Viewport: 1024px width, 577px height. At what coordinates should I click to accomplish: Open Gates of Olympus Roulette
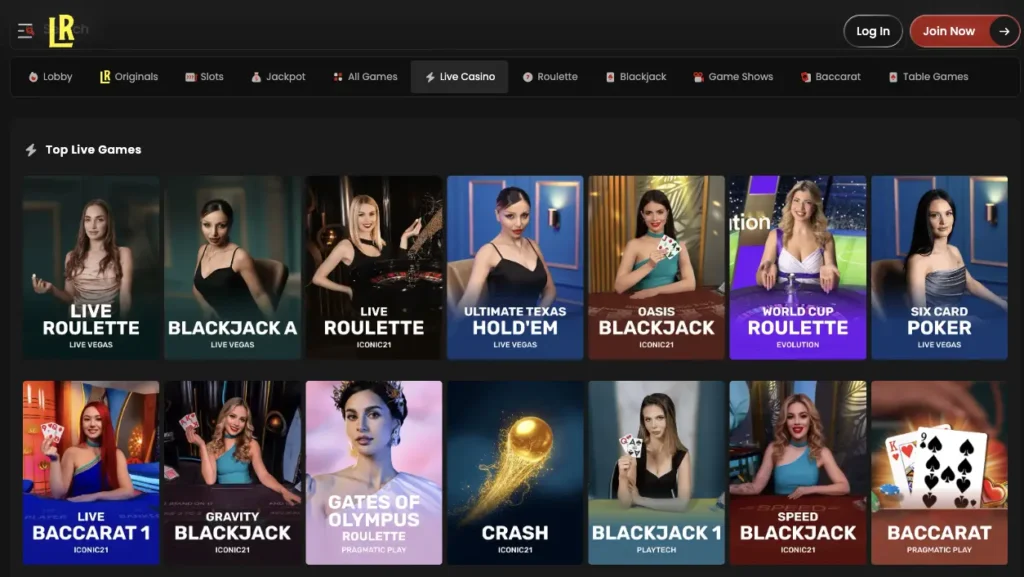tap(374, 473)
